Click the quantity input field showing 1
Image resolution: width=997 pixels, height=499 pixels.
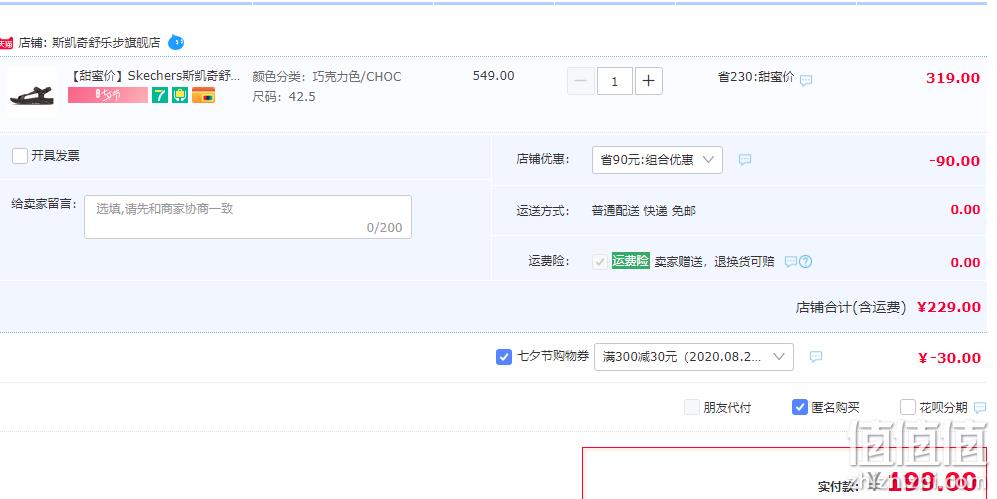tap(614, 81)
